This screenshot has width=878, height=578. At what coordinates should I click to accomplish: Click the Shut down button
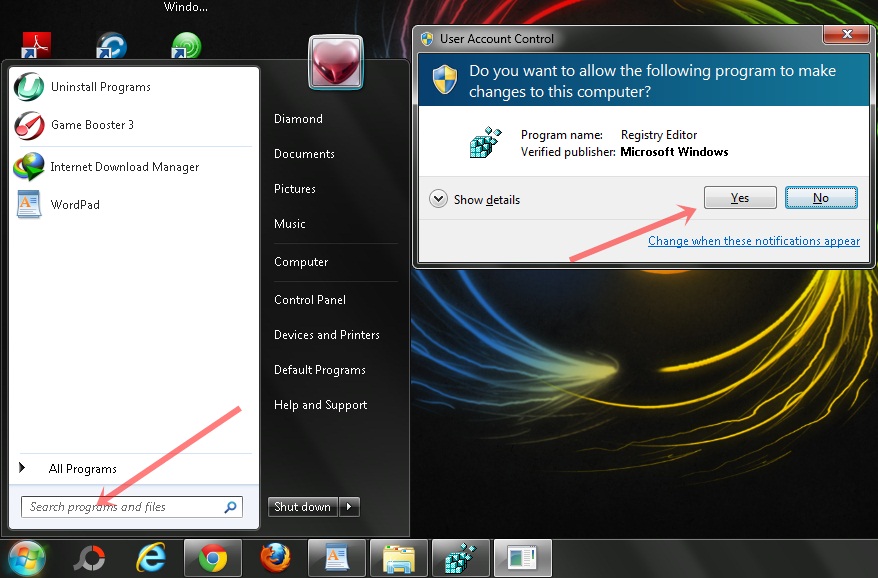point(302,507)
